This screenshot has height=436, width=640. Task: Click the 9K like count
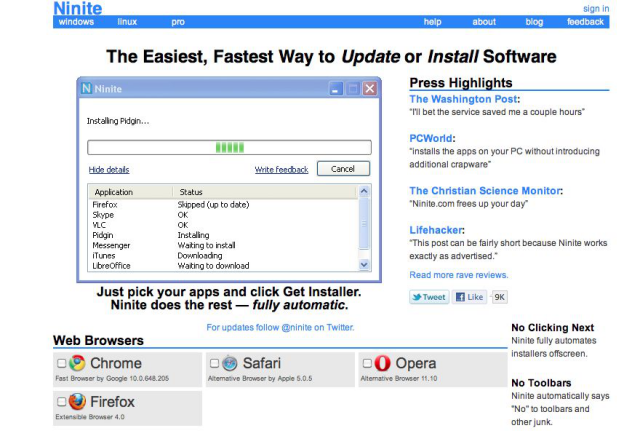pyautogui.click(x=500, y=297)
